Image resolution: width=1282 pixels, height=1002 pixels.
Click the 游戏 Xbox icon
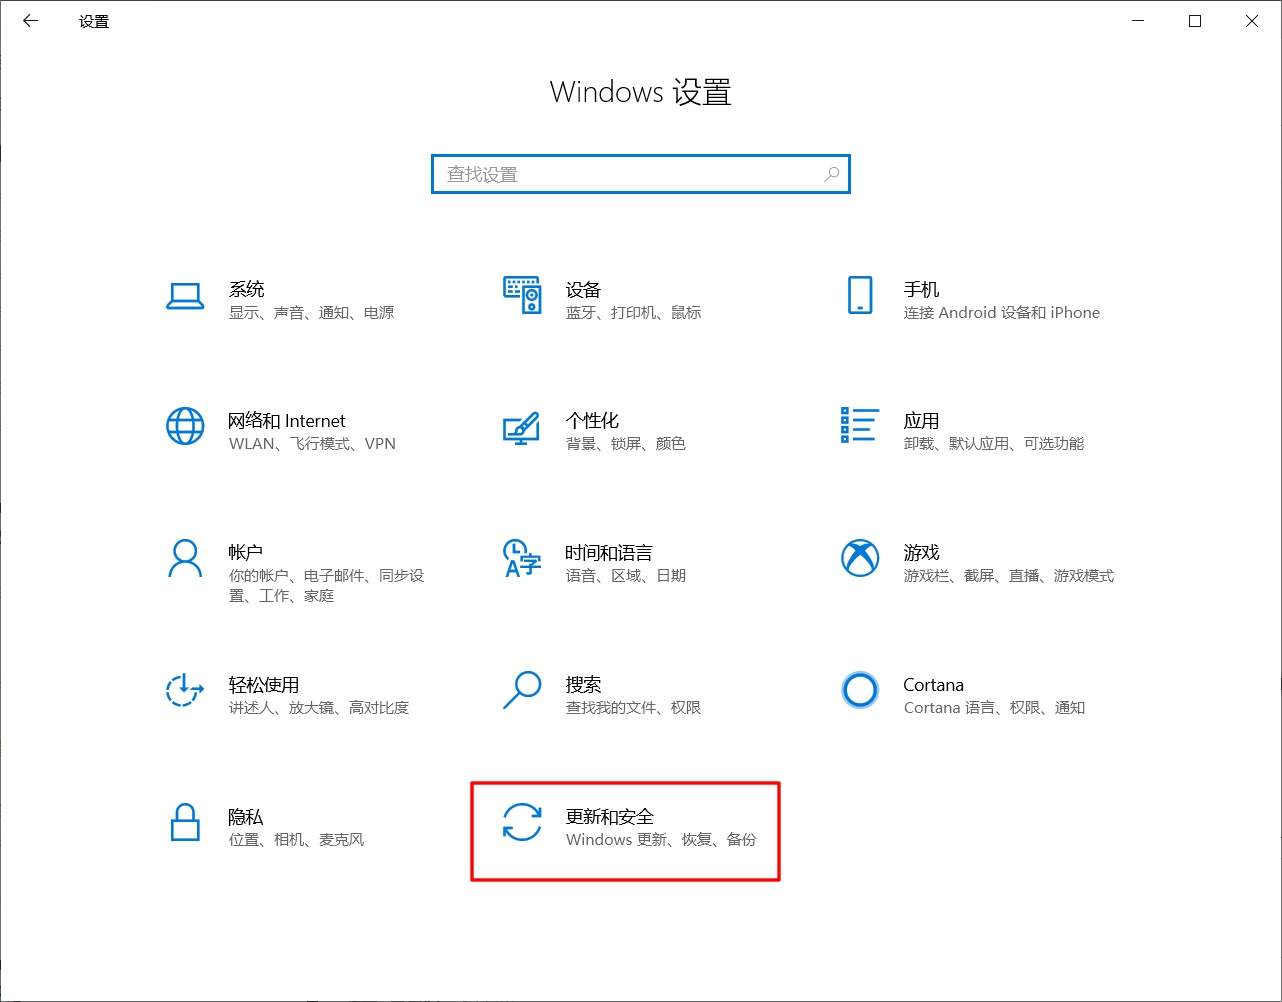(860, 558)
